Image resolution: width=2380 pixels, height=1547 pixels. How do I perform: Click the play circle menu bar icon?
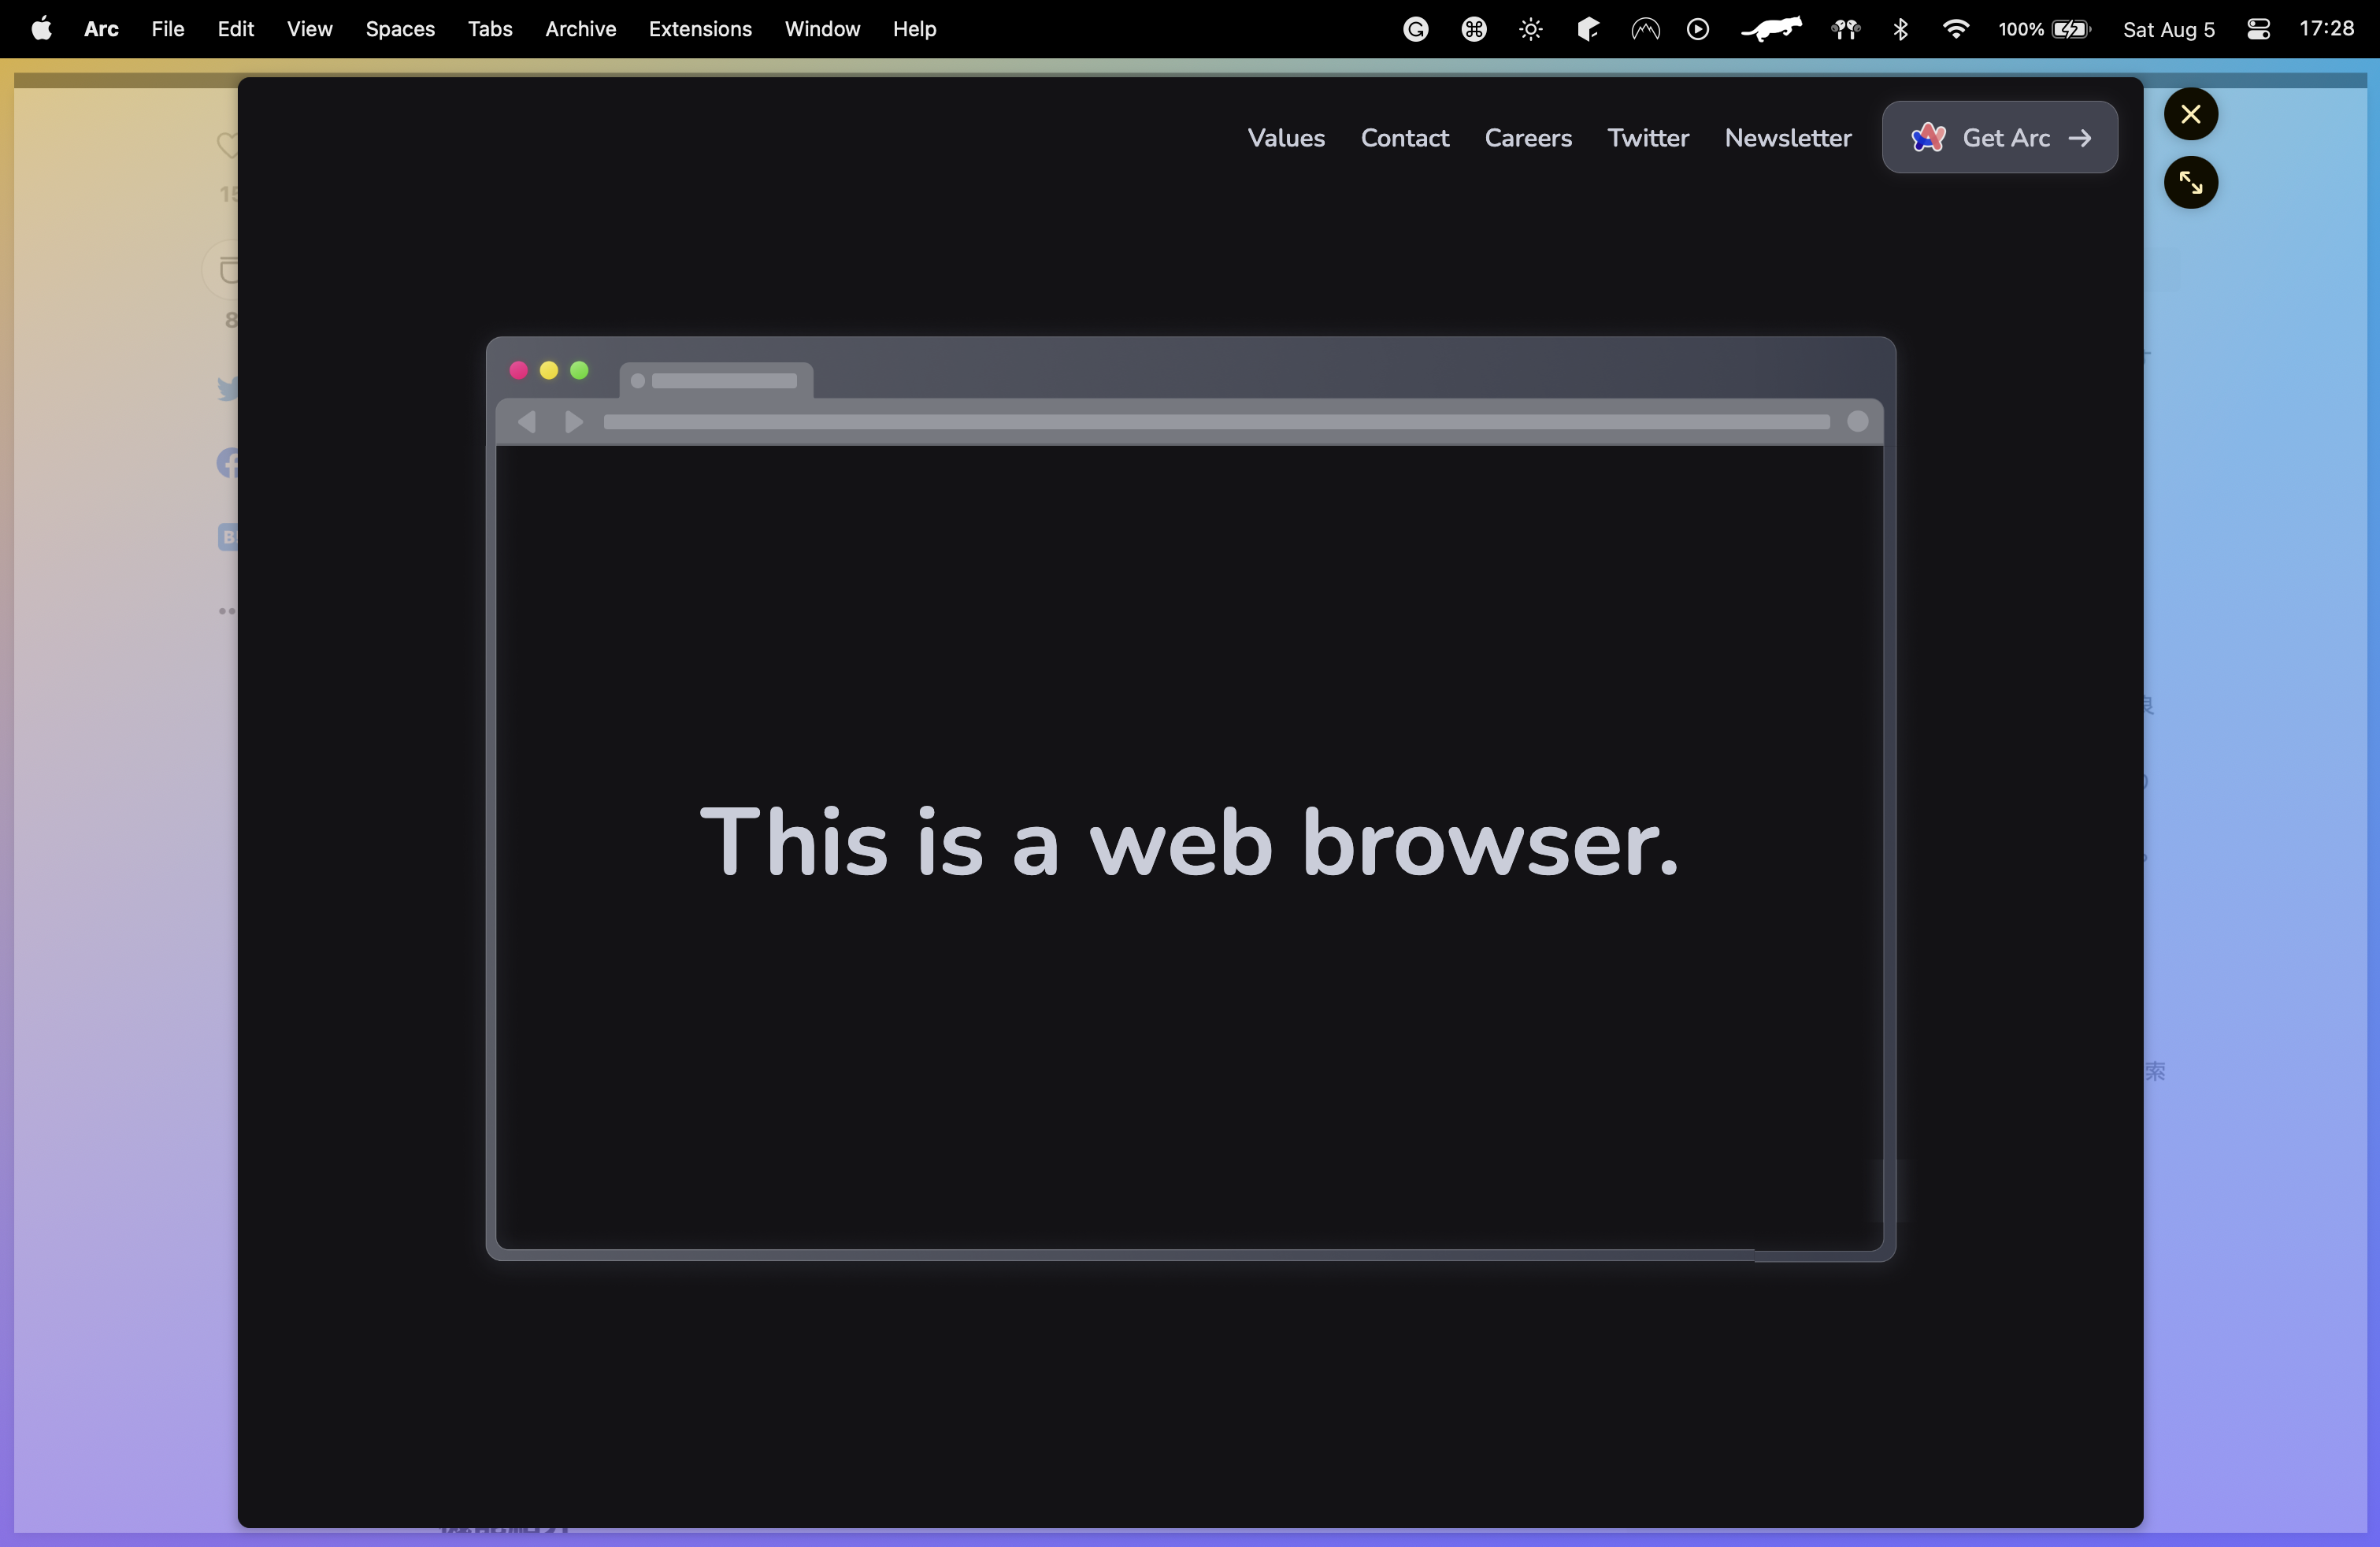click(x=1697, y=29)
